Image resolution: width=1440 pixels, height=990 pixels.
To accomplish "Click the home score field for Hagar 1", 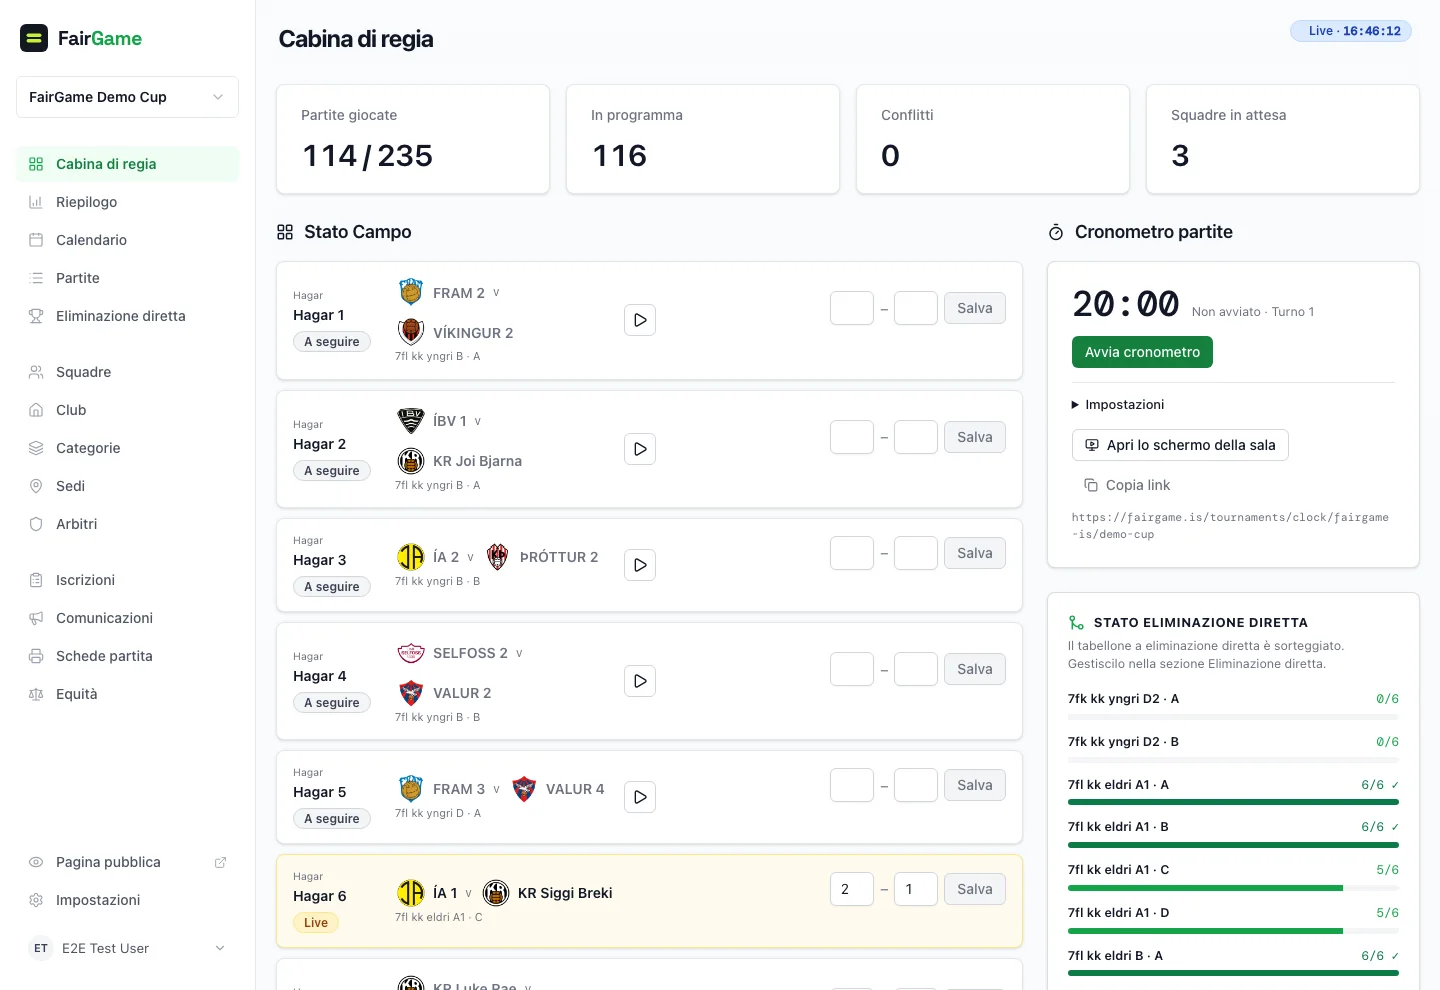I will [x=852, y=308].
